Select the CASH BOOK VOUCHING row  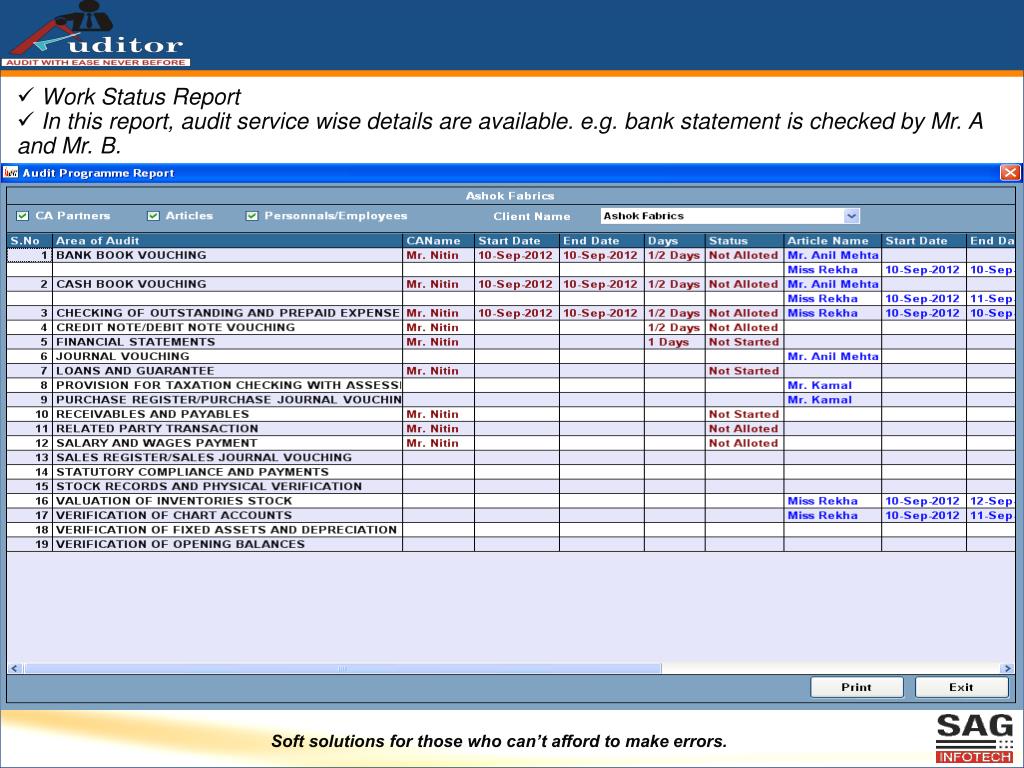tap(511, 284)
